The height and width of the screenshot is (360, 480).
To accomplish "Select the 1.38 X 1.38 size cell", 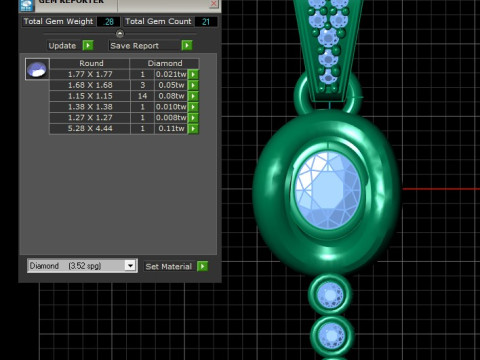I will point(90,107).
